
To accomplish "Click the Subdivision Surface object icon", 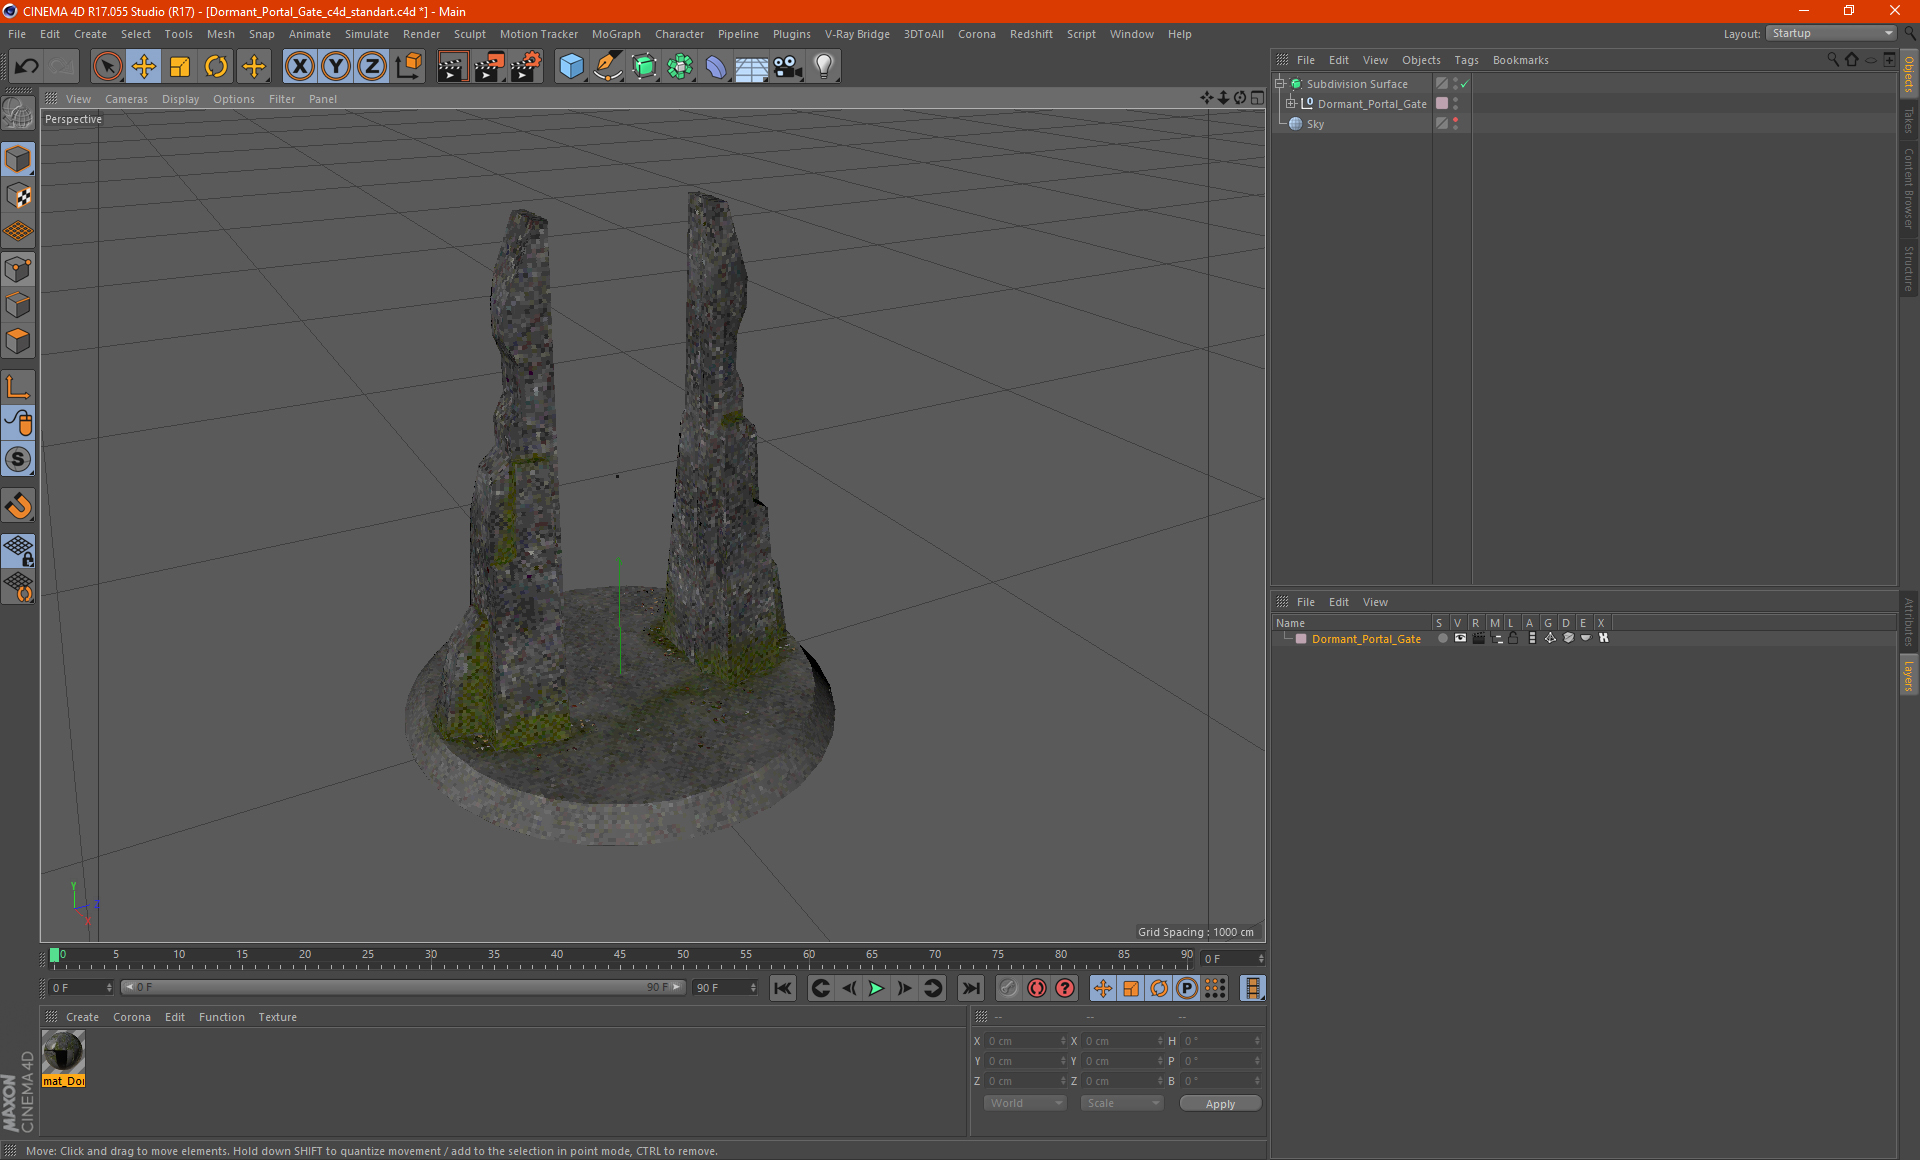I will tap(1297, 84).
